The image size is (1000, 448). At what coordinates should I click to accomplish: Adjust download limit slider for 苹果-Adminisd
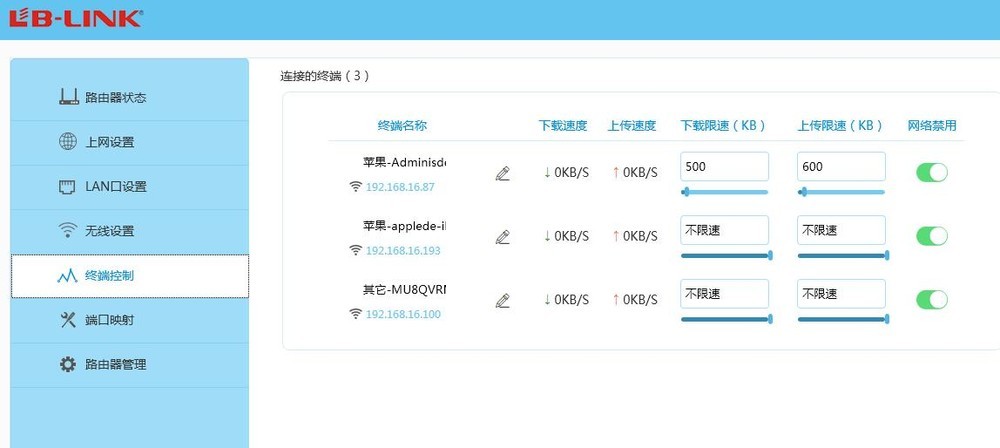tap(724, 191)
